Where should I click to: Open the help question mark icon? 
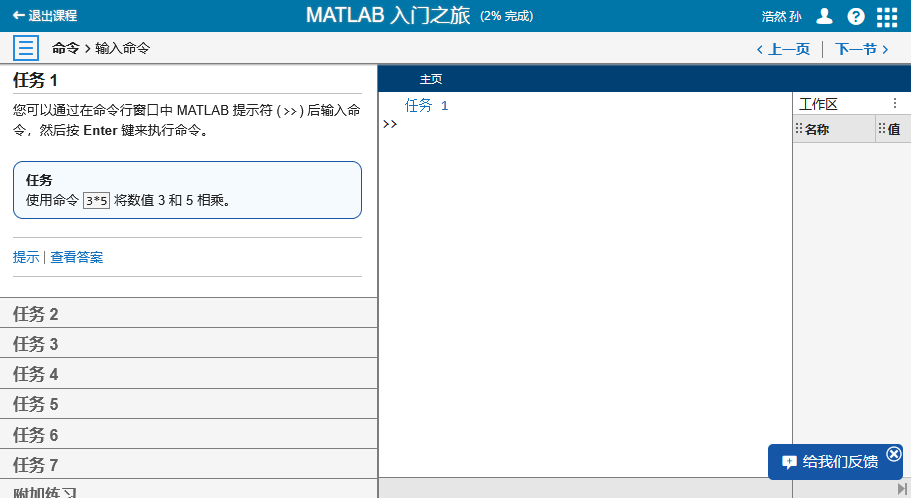click(x=855, y=16)
